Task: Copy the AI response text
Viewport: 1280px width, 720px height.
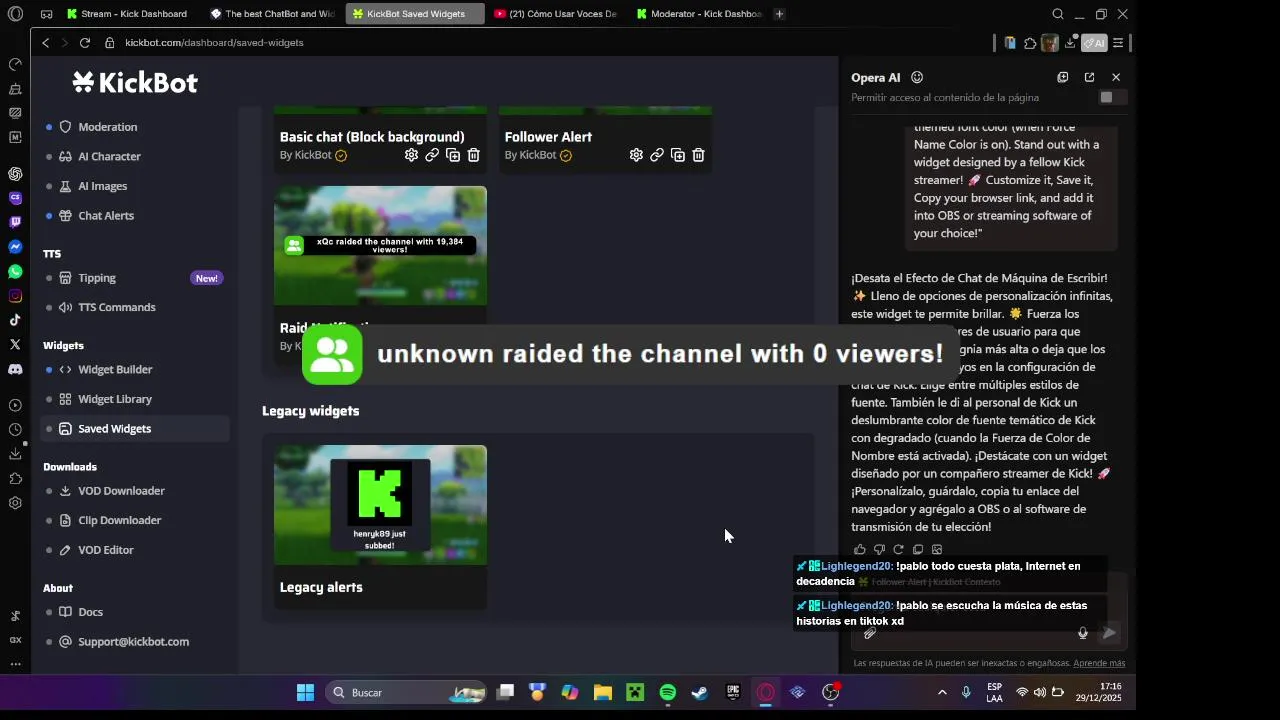Action: point(918,549)
